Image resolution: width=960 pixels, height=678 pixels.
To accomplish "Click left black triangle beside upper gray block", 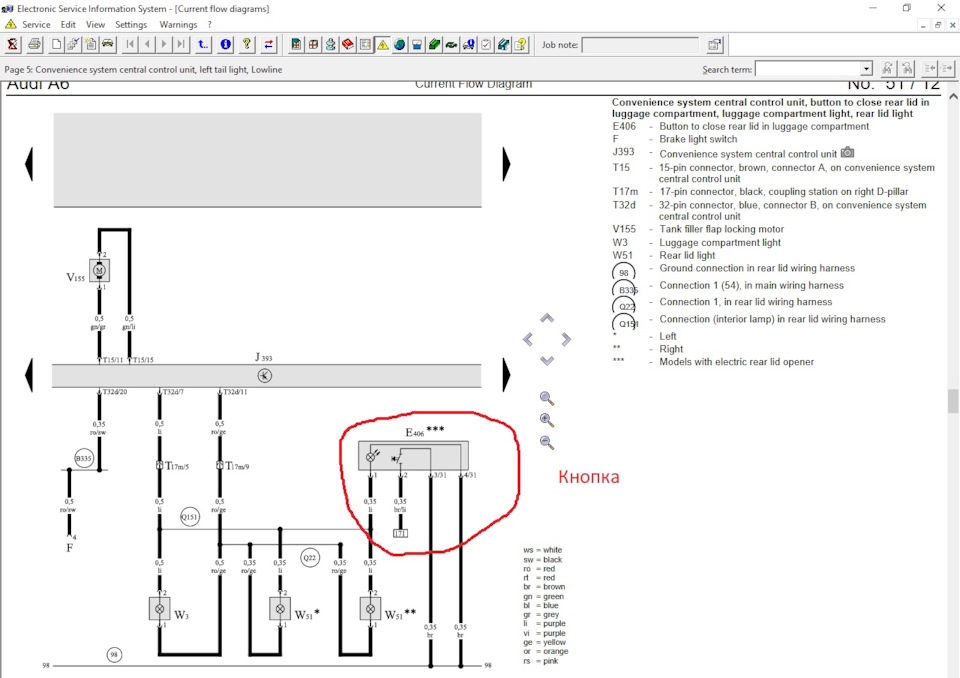I will [x=29, y=164].
